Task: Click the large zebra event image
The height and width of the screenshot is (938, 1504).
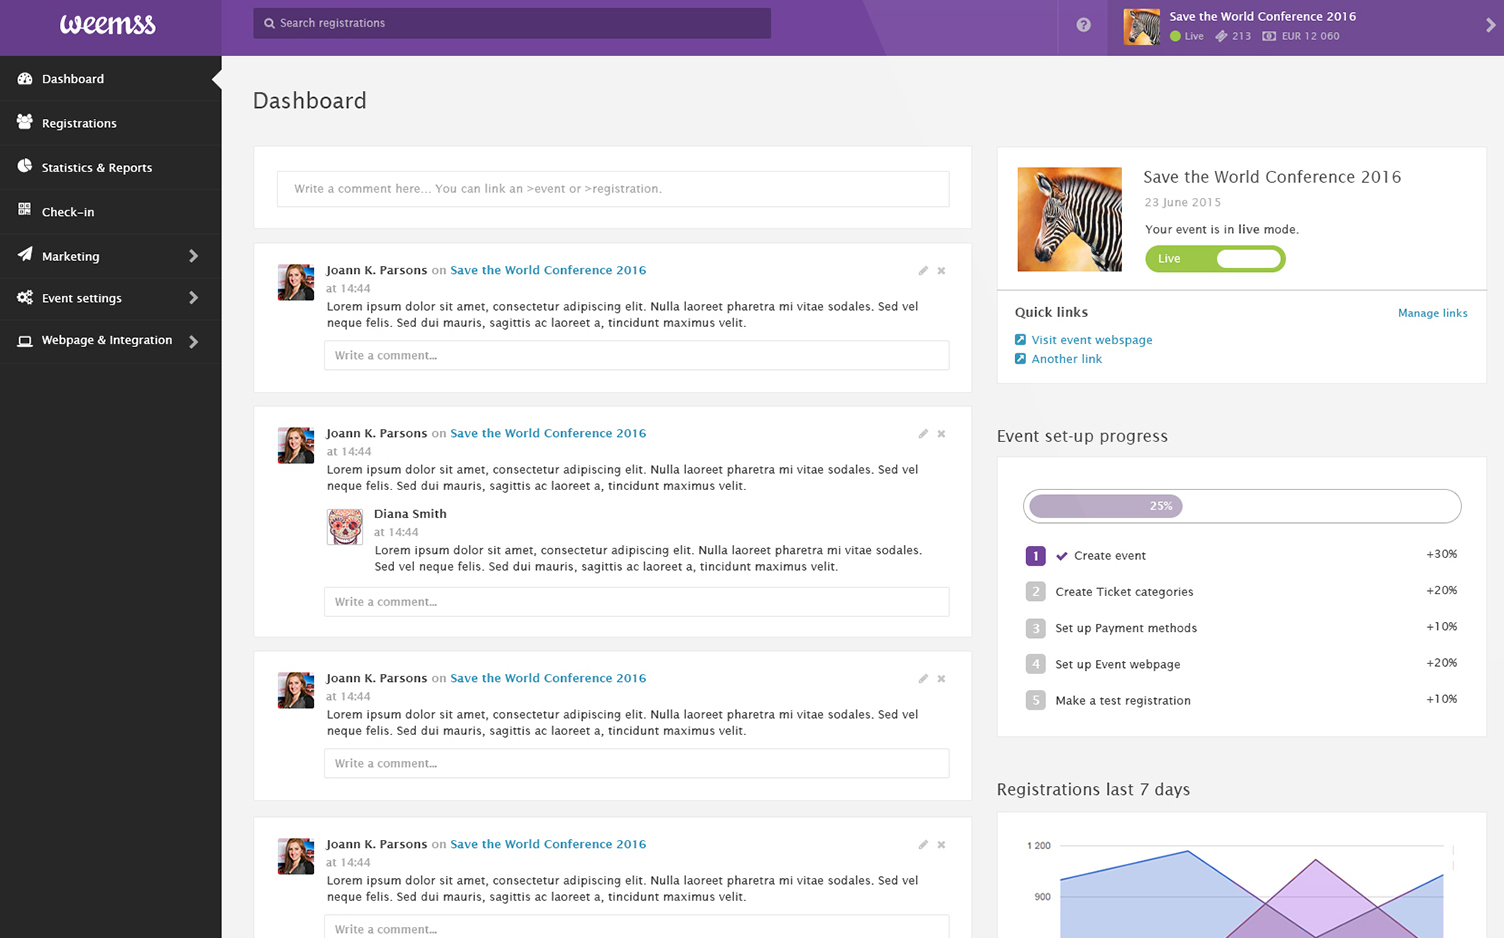Action: point(1070,219)
